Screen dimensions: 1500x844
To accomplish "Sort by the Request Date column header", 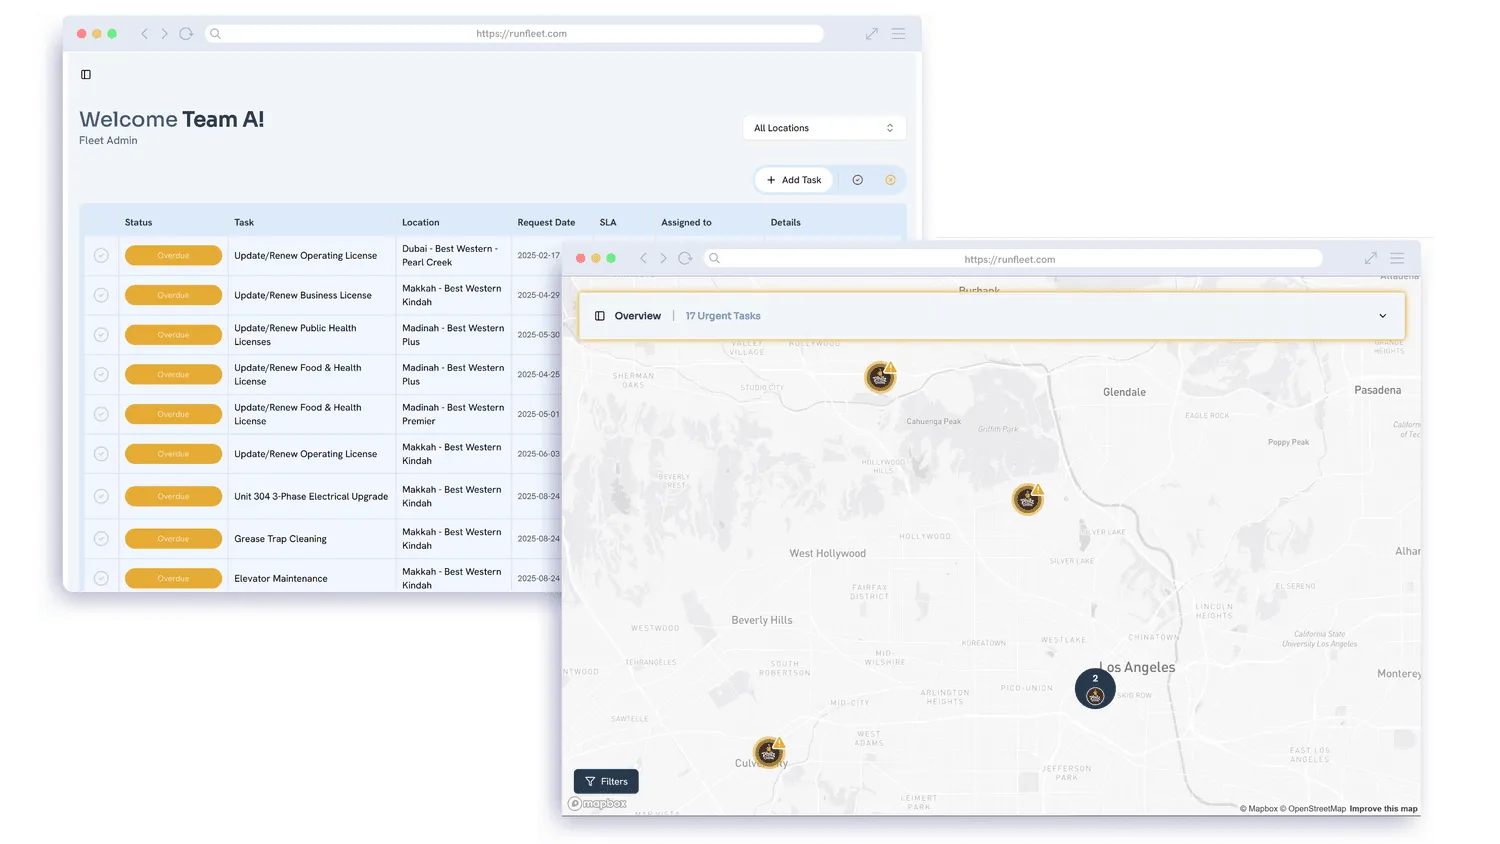I will click(x=546, y=223).
